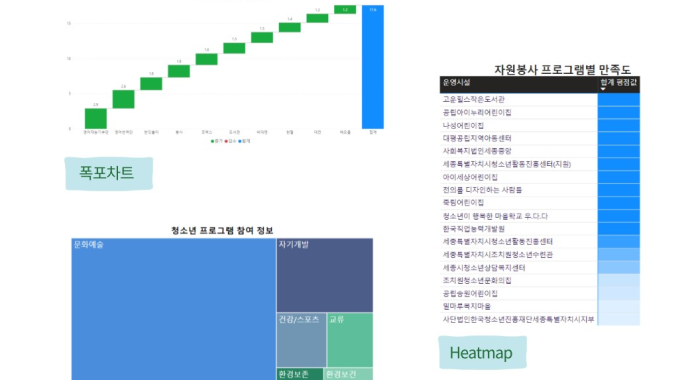Click the heat cell beside 고운힐스작은도서관
690x380 pixels.
point(619,99)
